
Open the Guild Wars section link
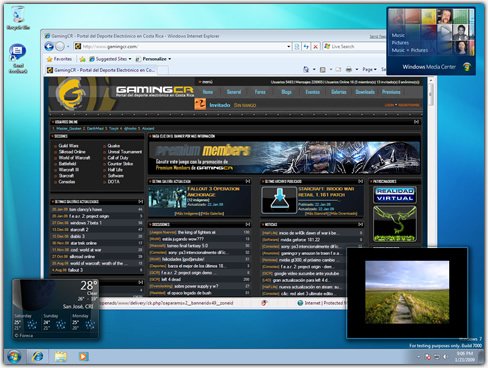tap(68, 146)
